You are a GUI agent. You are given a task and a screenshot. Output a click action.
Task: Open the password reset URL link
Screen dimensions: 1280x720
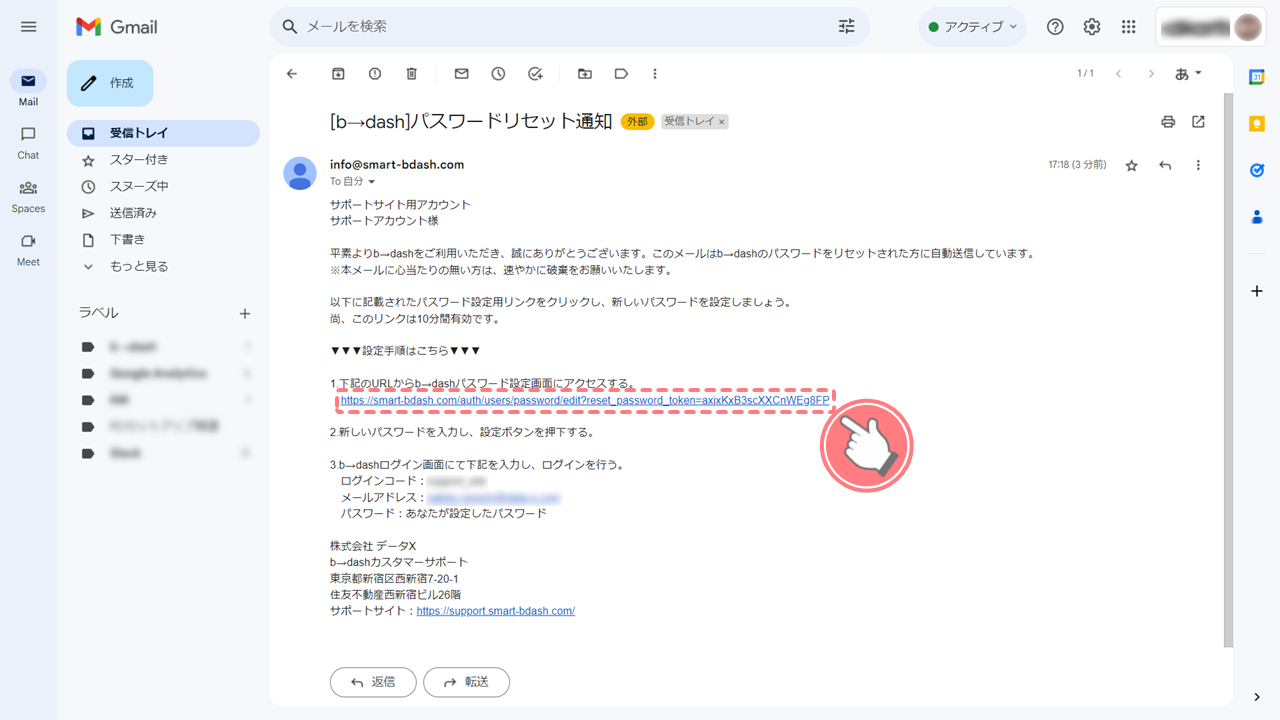(584, 400)
